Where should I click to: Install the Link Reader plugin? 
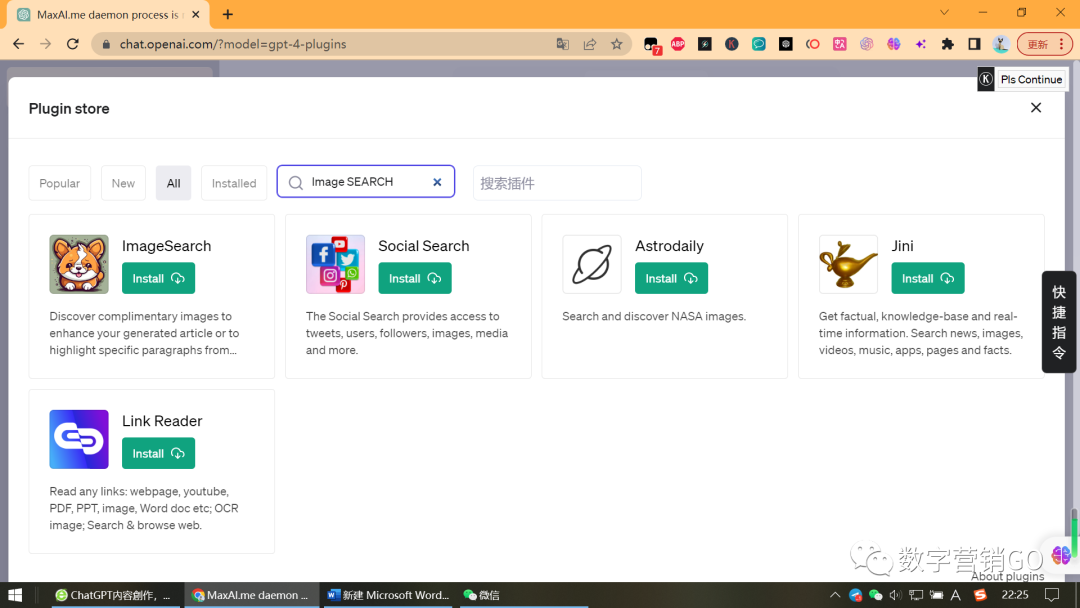pyautogui.click(x=158, y=453)
